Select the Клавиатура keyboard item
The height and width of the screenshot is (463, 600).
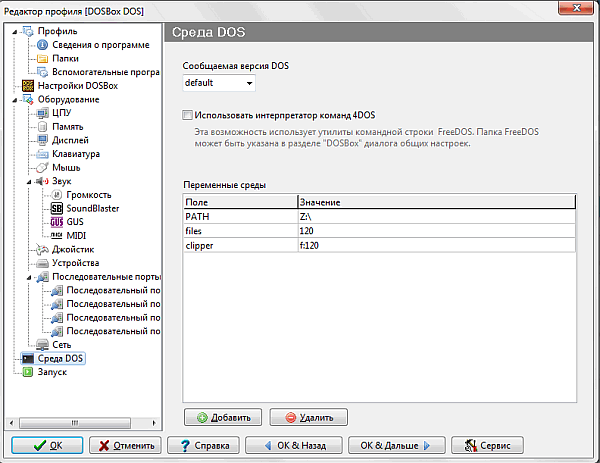coord(75,154)
